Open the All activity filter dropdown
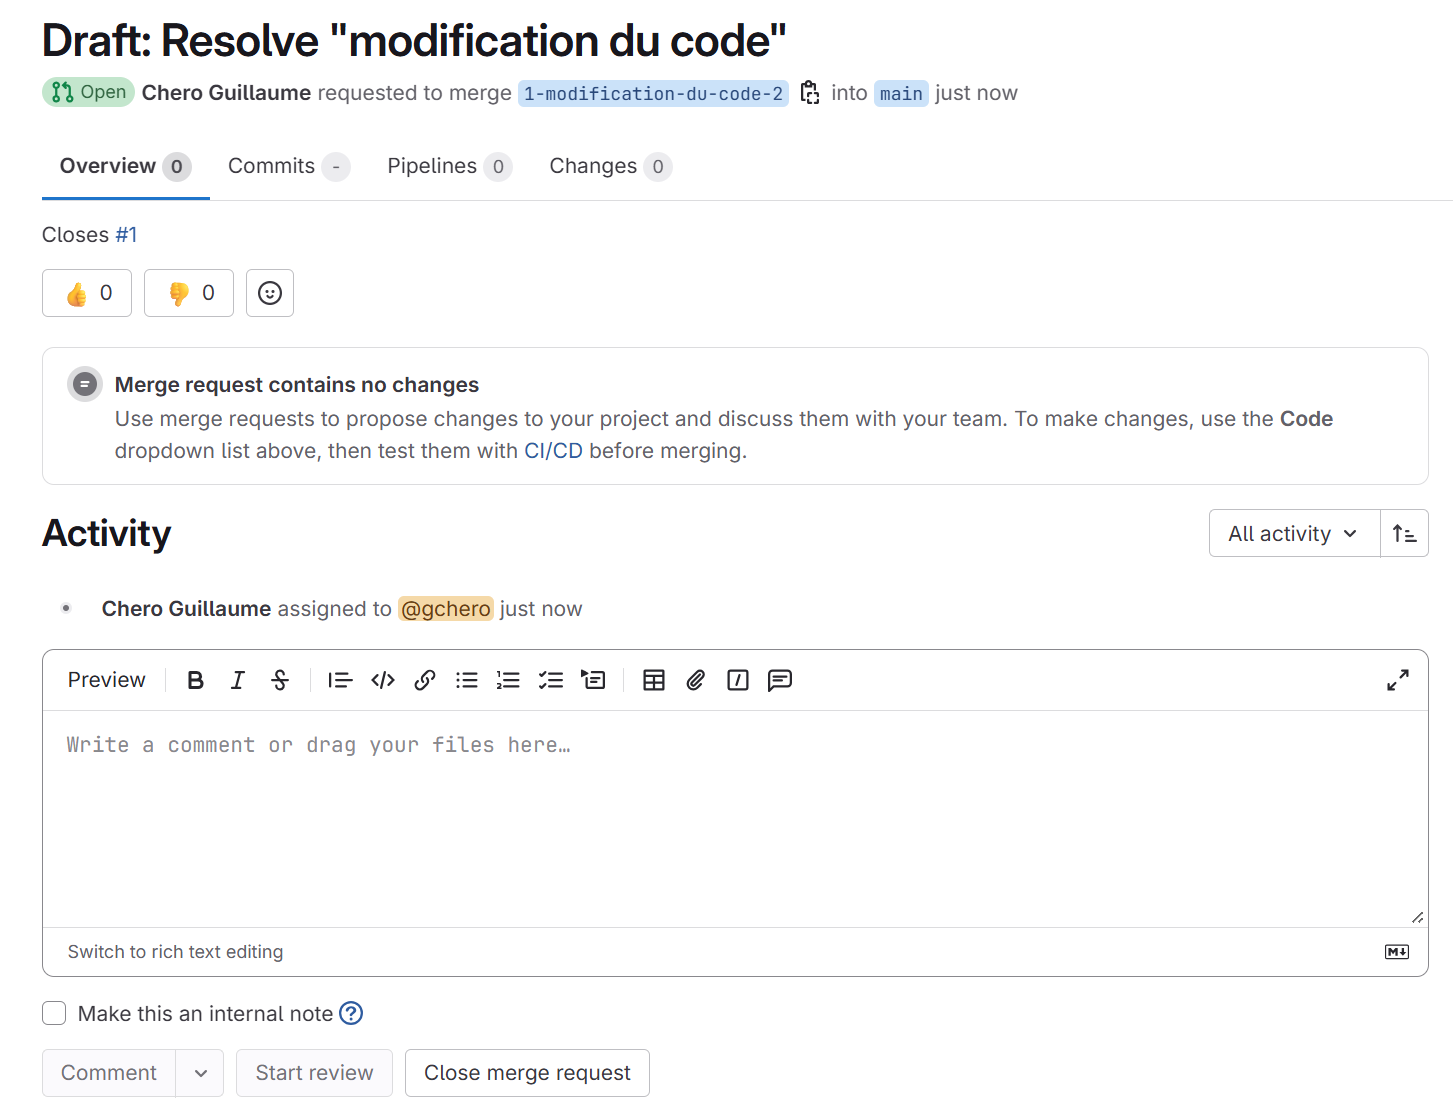Image resolution: width=1453 pixels, height=1118 pixels. 1293,534
